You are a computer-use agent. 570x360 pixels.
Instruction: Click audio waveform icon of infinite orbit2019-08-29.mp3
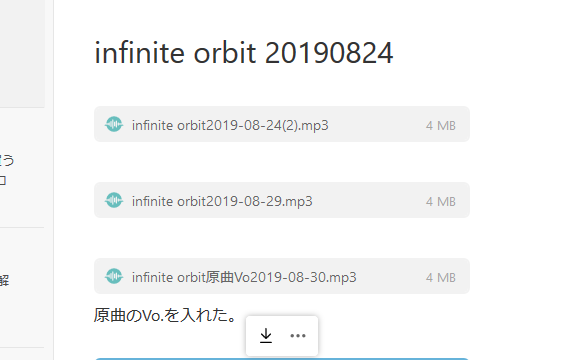pos(114,200)
